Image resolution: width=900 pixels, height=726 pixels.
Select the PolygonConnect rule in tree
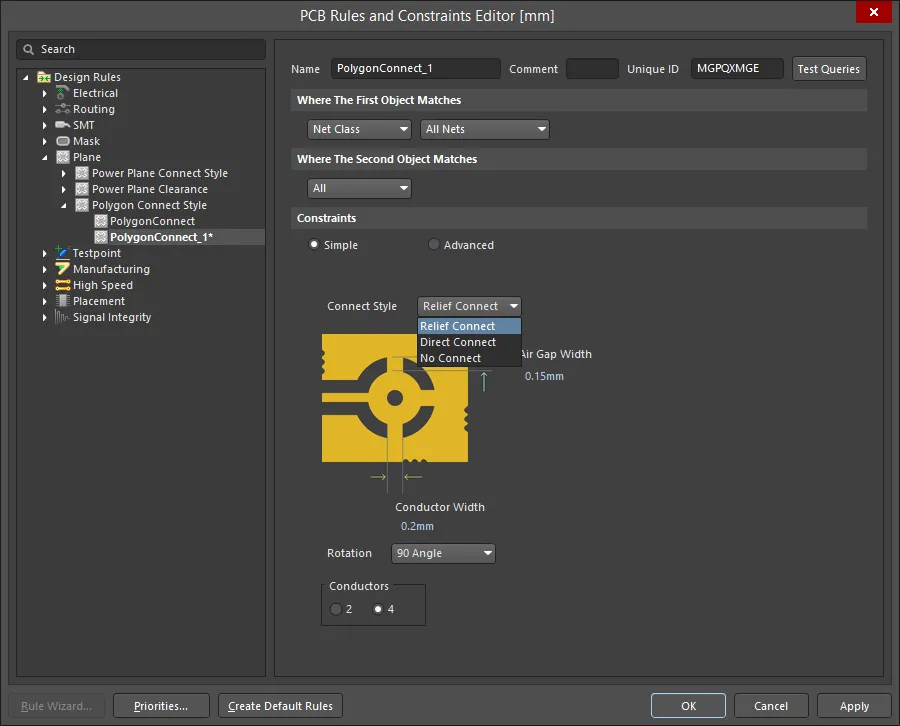click(152, 221)
